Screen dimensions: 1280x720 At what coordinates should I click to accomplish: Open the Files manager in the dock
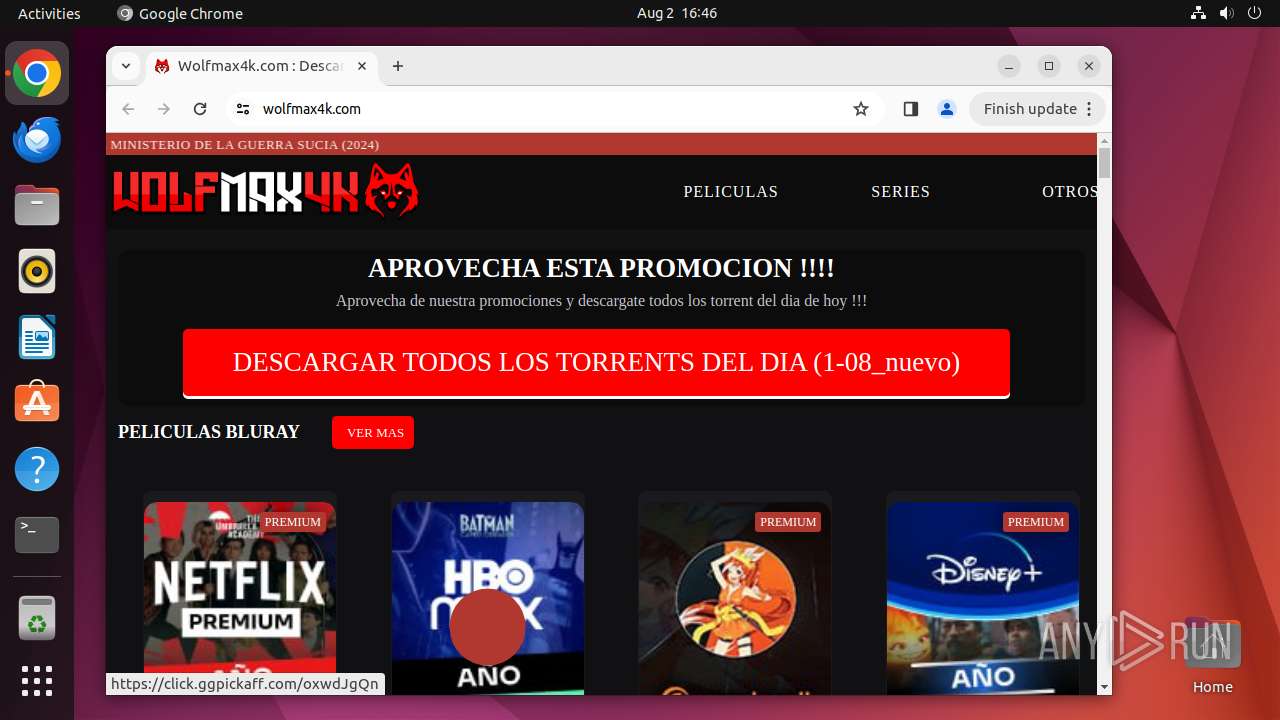pyautogui.click(x=37, y=206)
